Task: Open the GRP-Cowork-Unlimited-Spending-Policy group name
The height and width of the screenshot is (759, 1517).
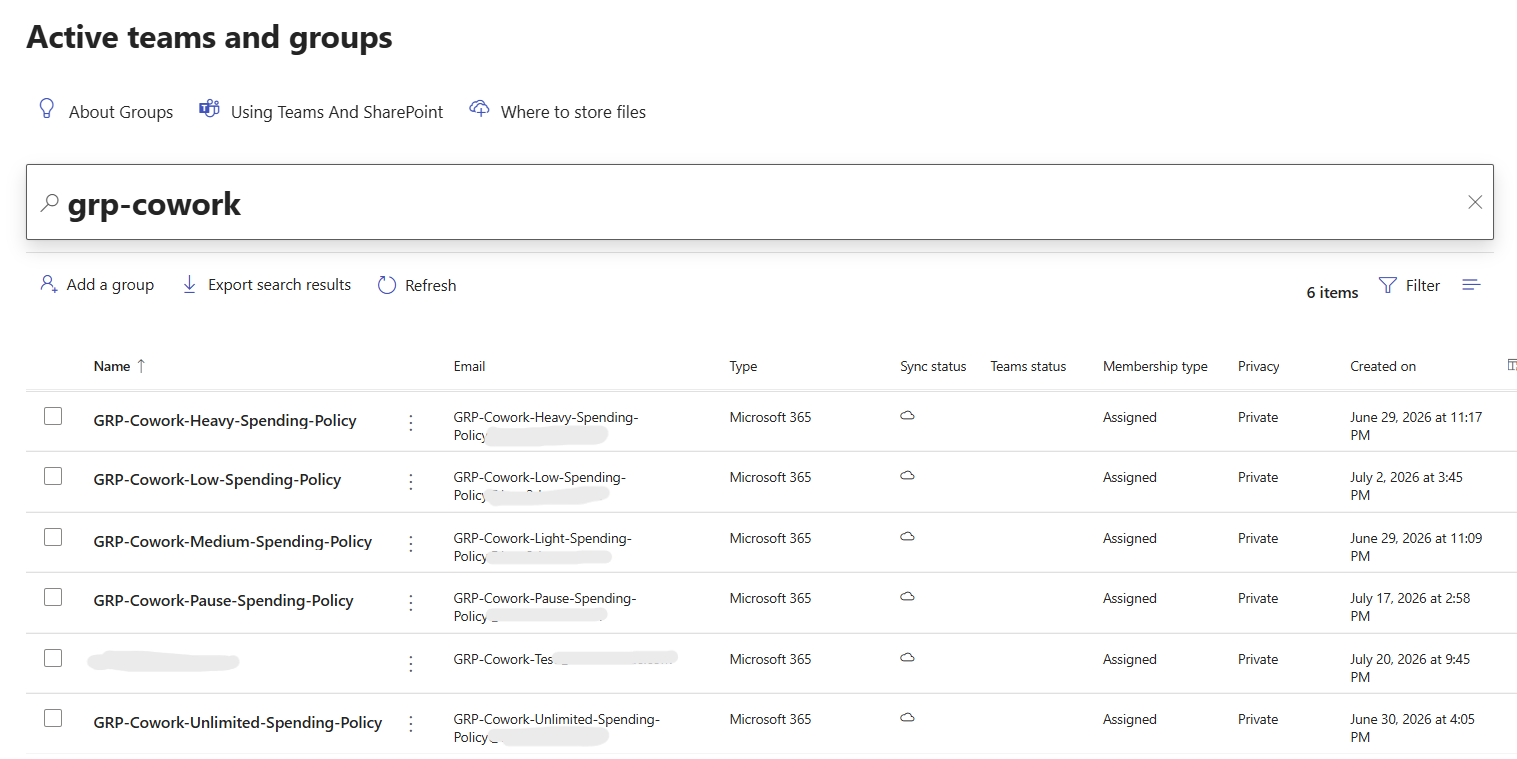Action: [238, 722]
